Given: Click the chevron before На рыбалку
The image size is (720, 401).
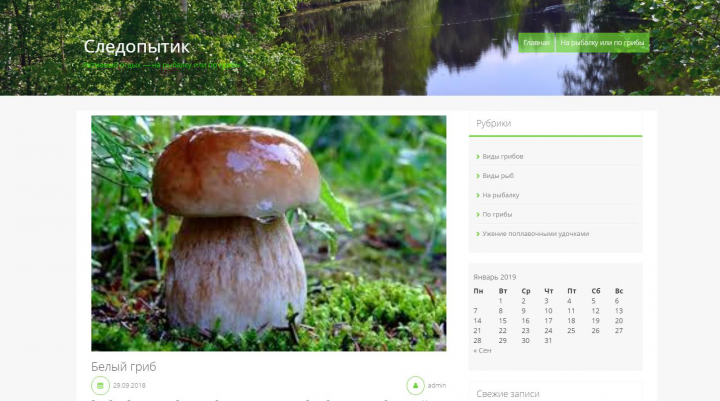Looking at the screenshot, I should click(x=478, y=195).
